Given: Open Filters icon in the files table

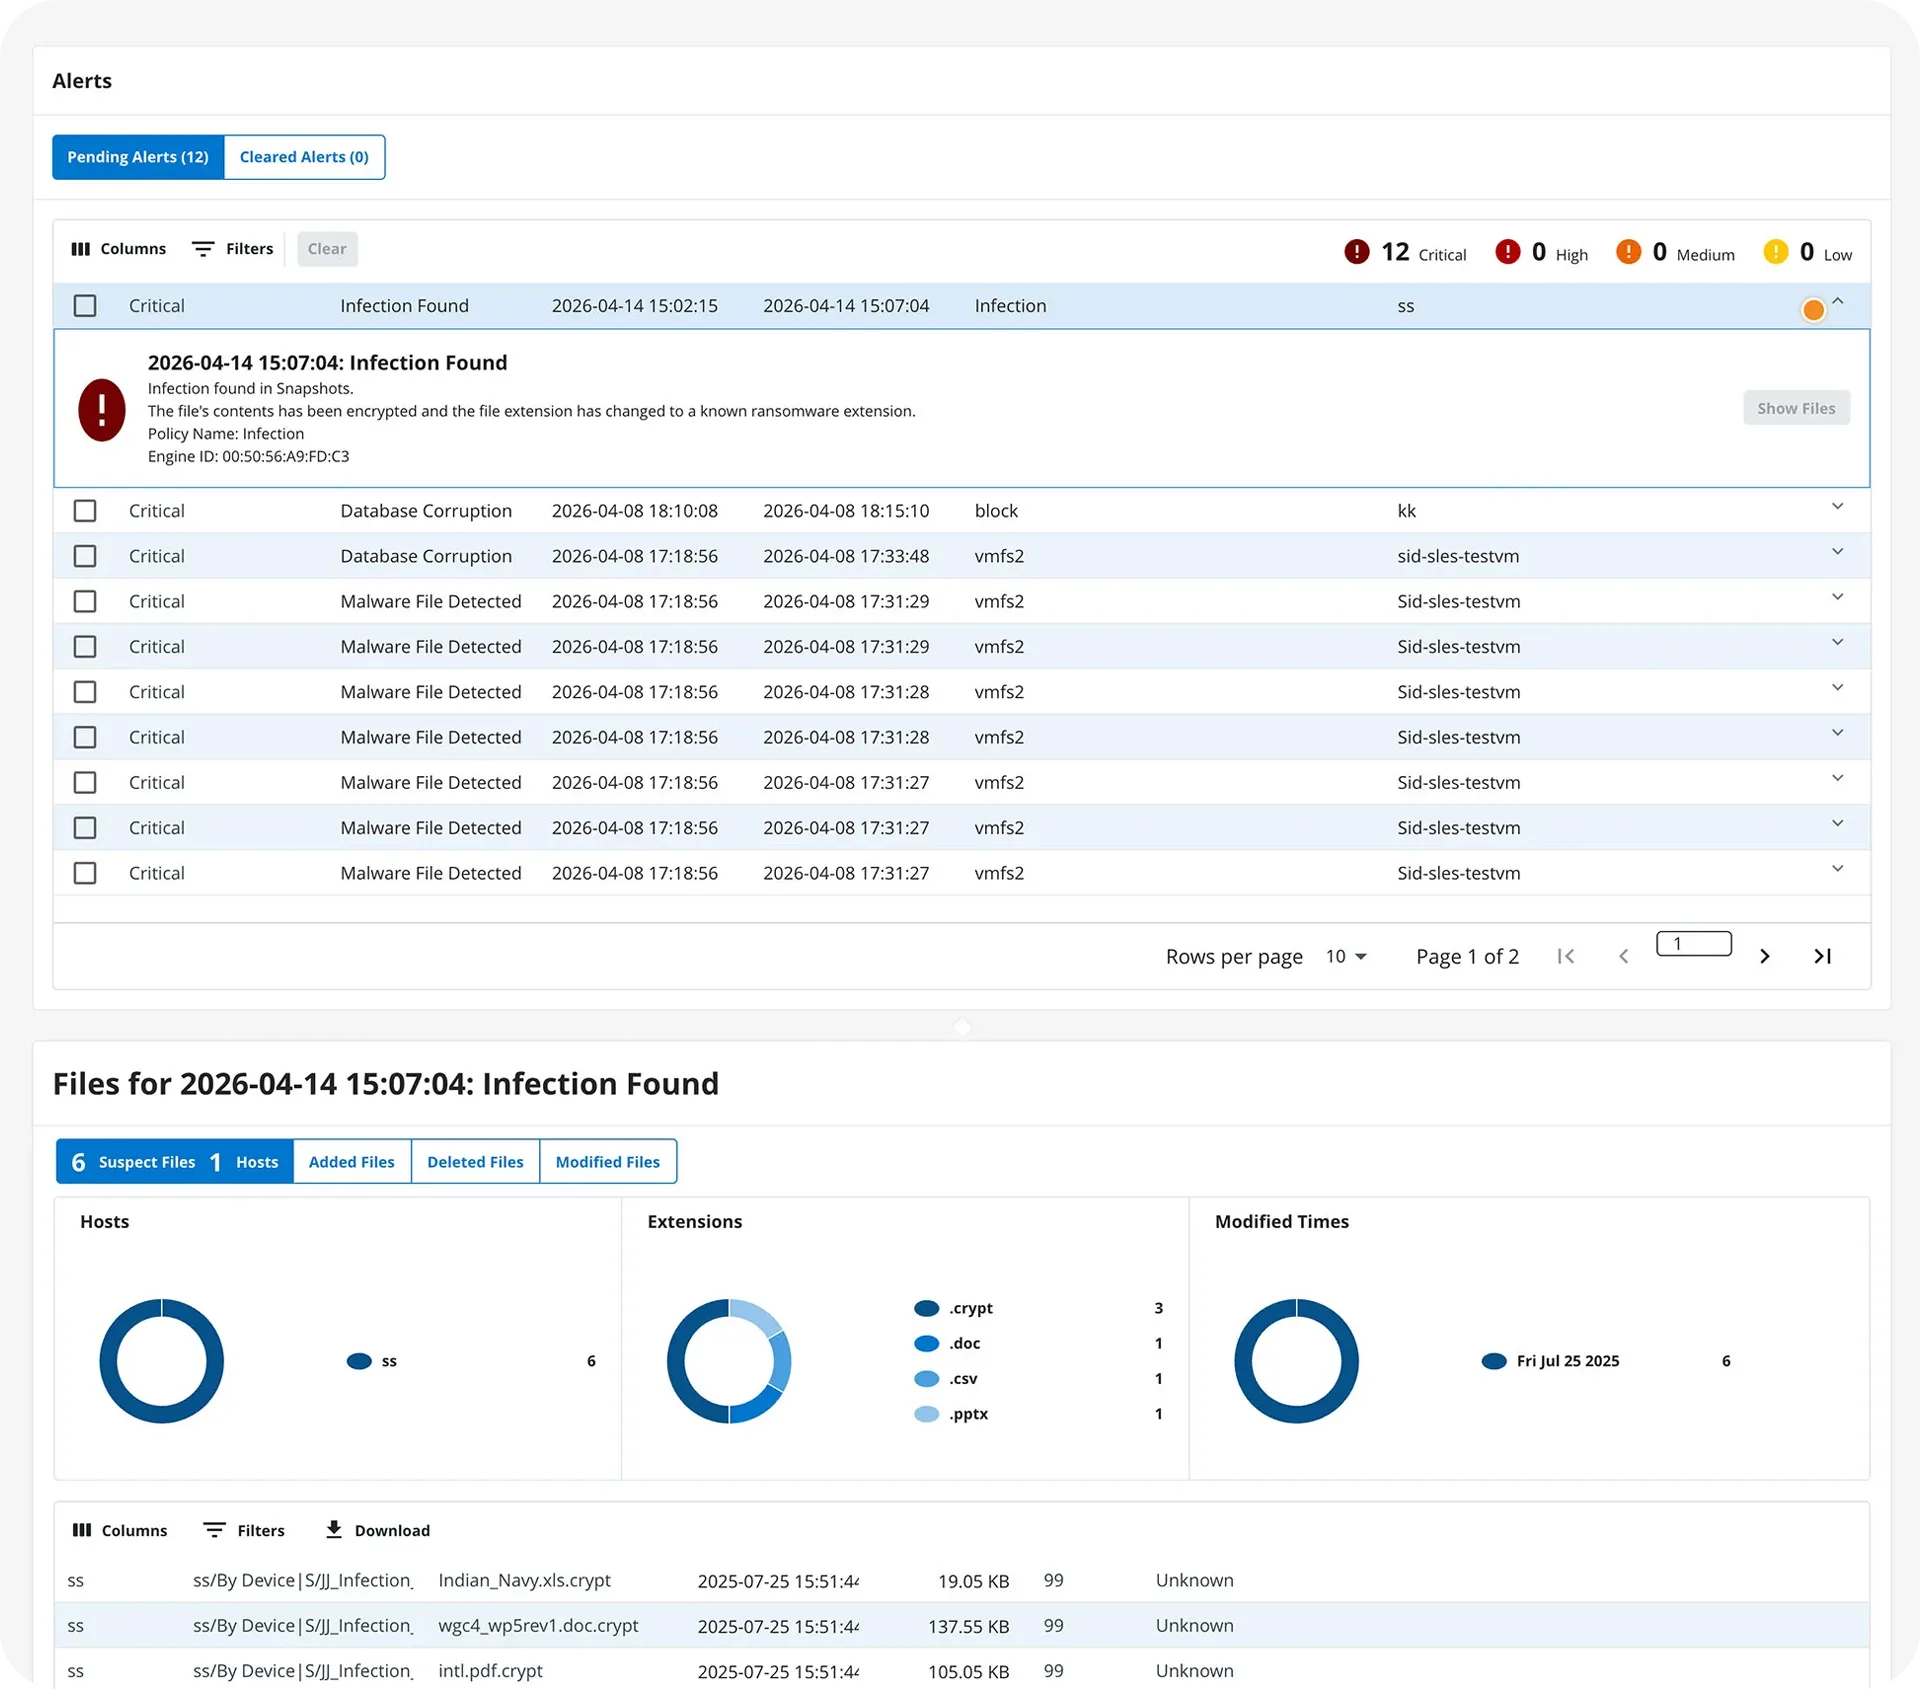Looking at the screenshot, I should click(214, 1530).
